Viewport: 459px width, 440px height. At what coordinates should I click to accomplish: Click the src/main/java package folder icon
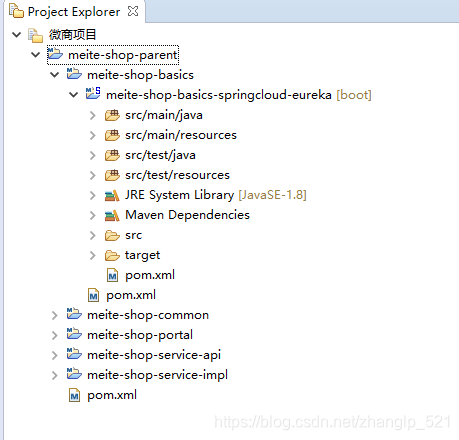[x=112, y=115]
